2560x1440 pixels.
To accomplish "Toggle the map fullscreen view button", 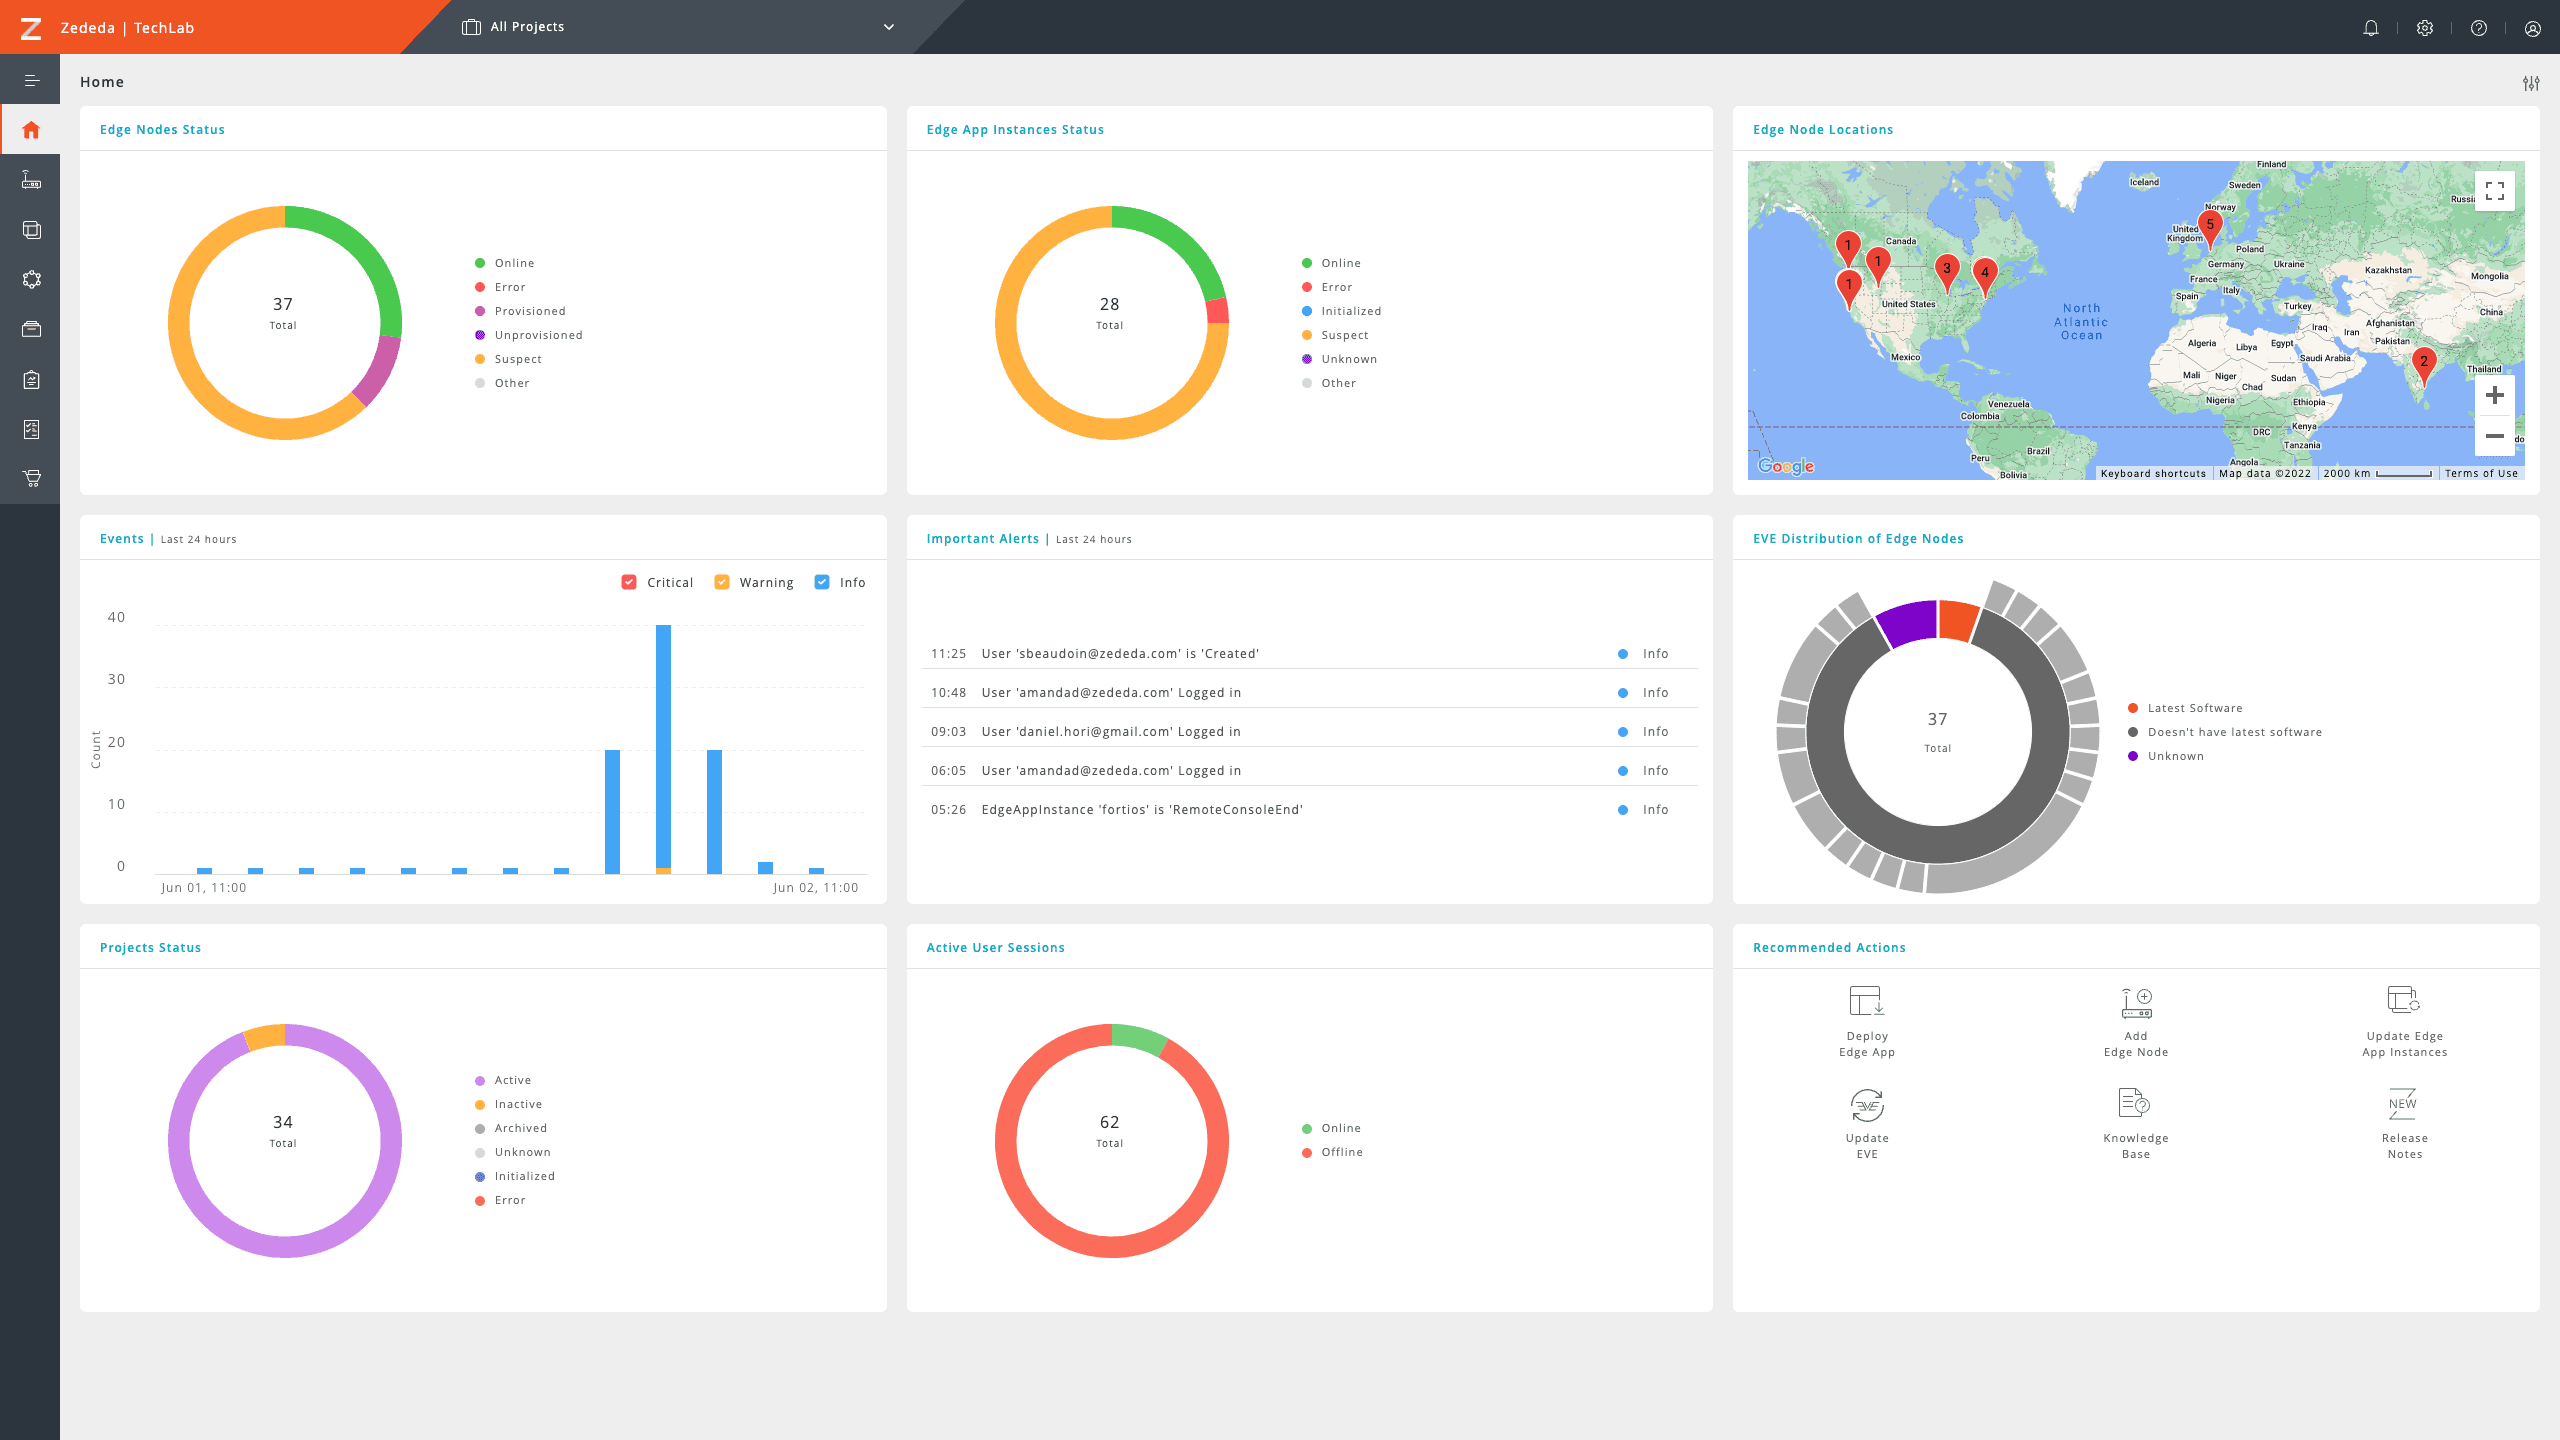I will click(x=2494, y=190).
